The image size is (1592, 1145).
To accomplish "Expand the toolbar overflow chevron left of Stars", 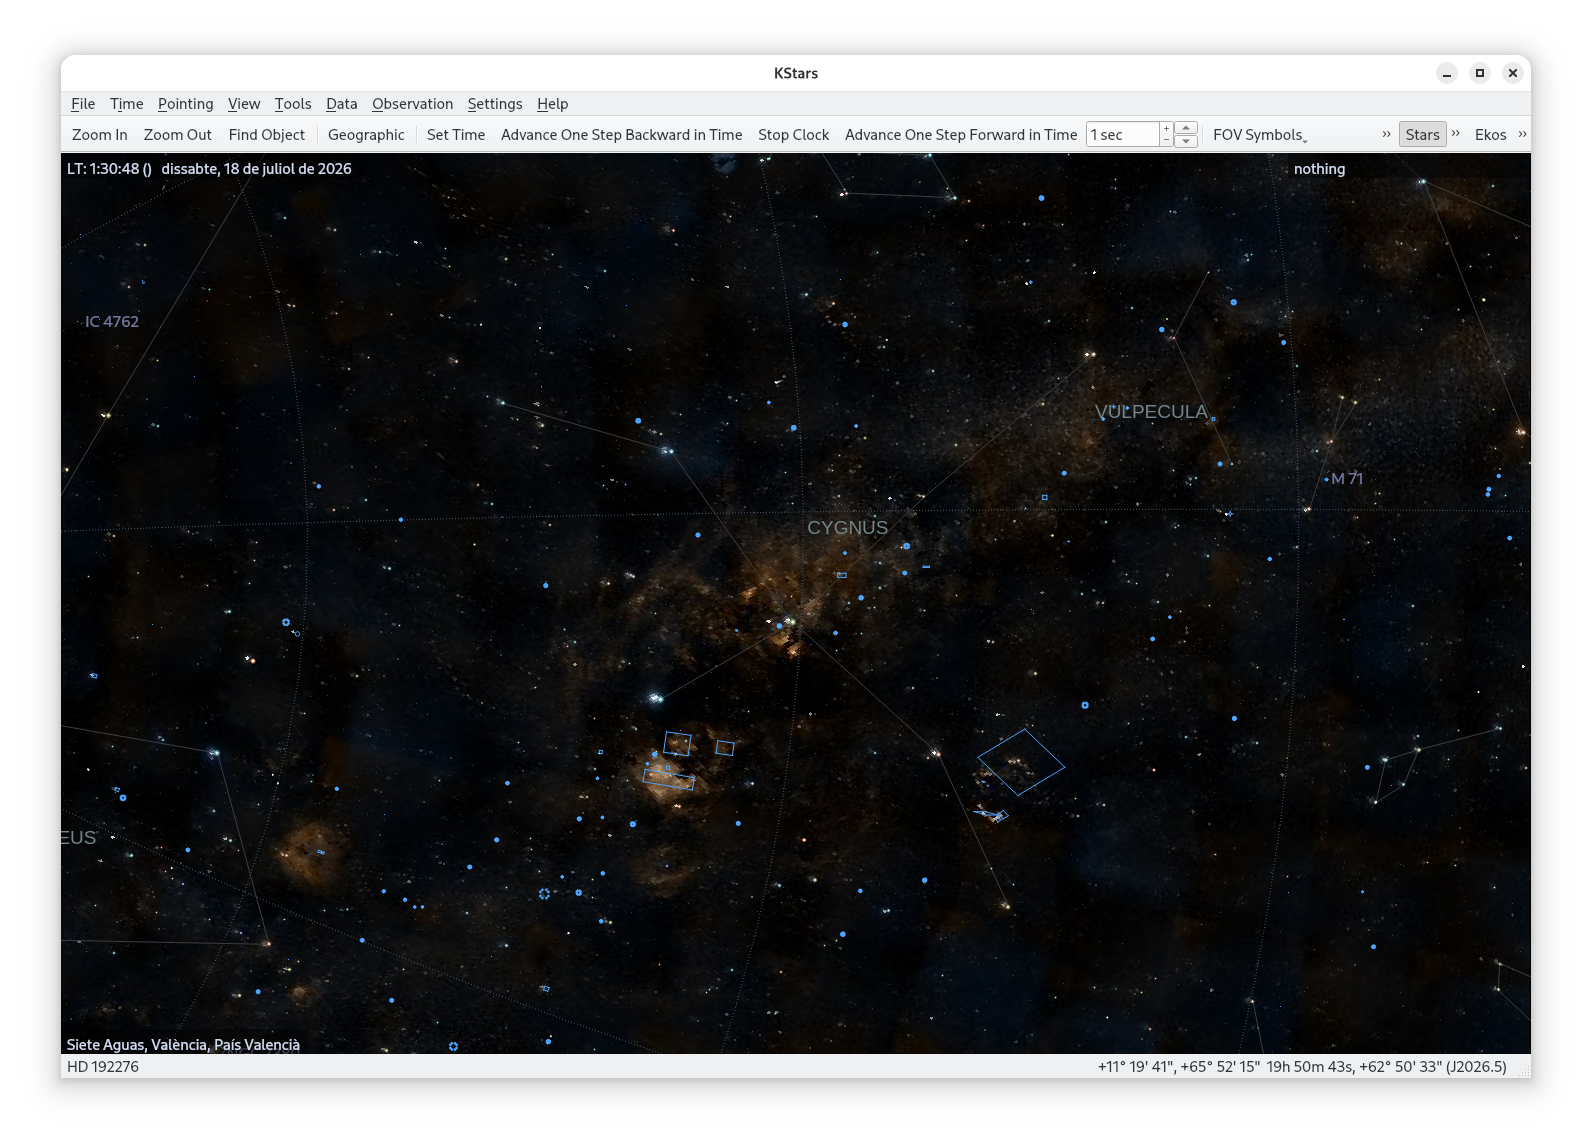I will 1387,134.
